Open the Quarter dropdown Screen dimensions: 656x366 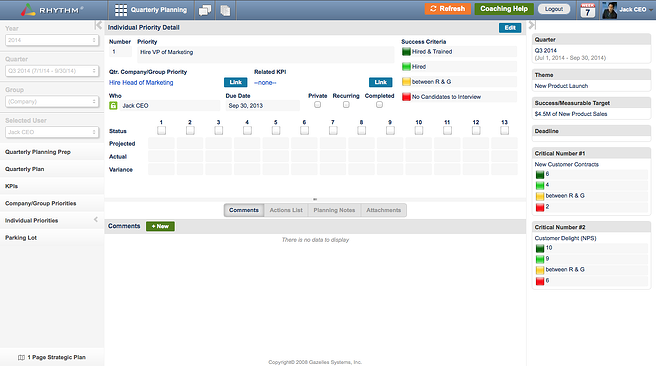[x=52, y=71]
